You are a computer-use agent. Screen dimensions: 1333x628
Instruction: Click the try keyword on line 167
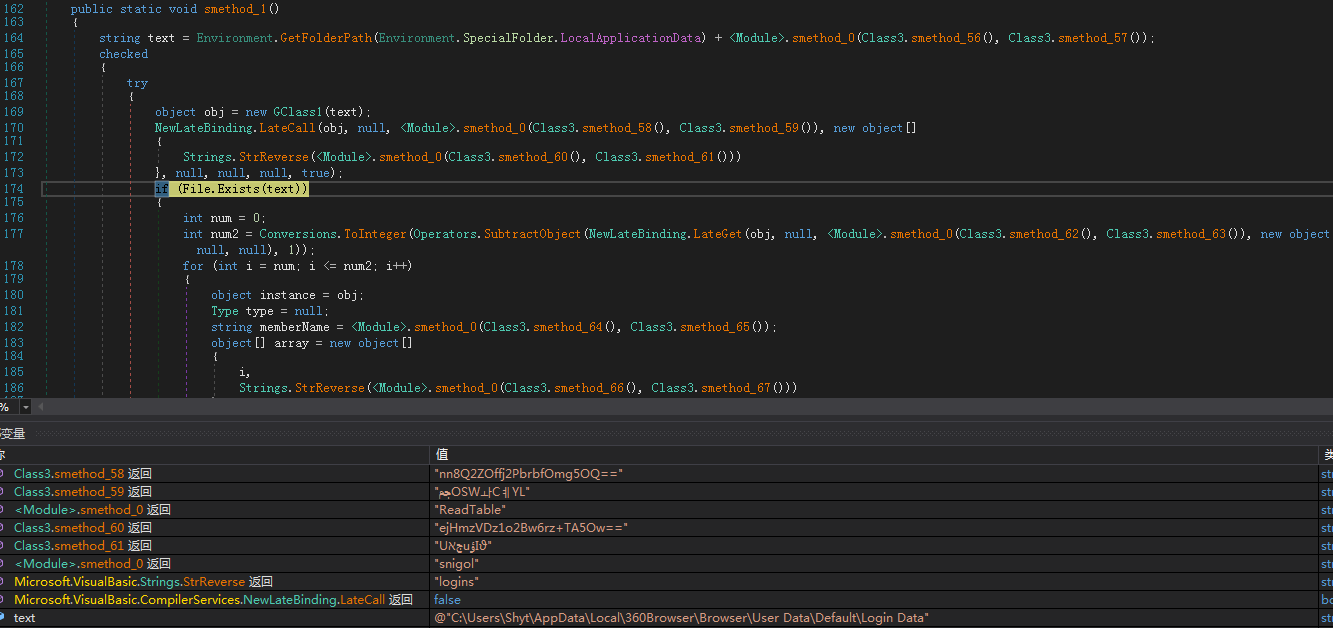(x=137, y=83)
